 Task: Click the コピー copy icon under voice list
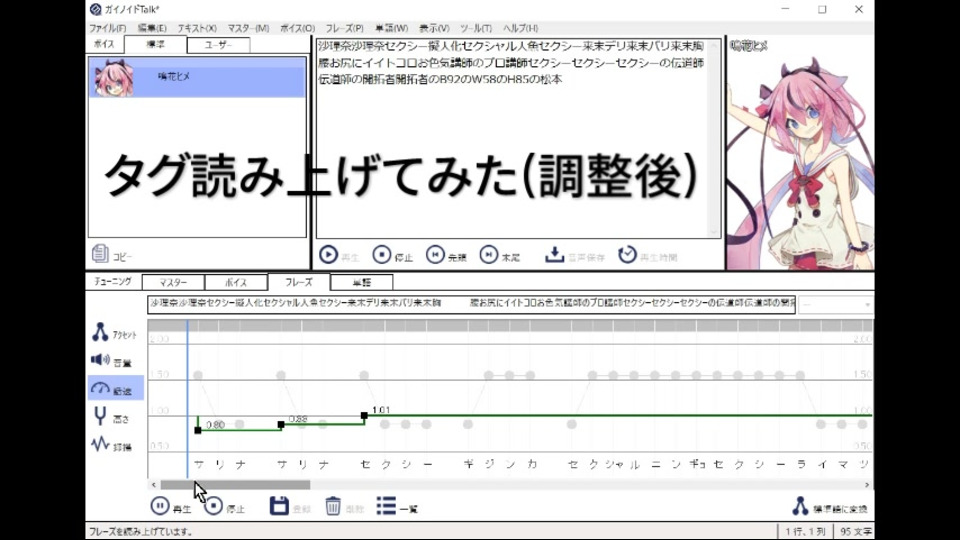click(100, 253)
